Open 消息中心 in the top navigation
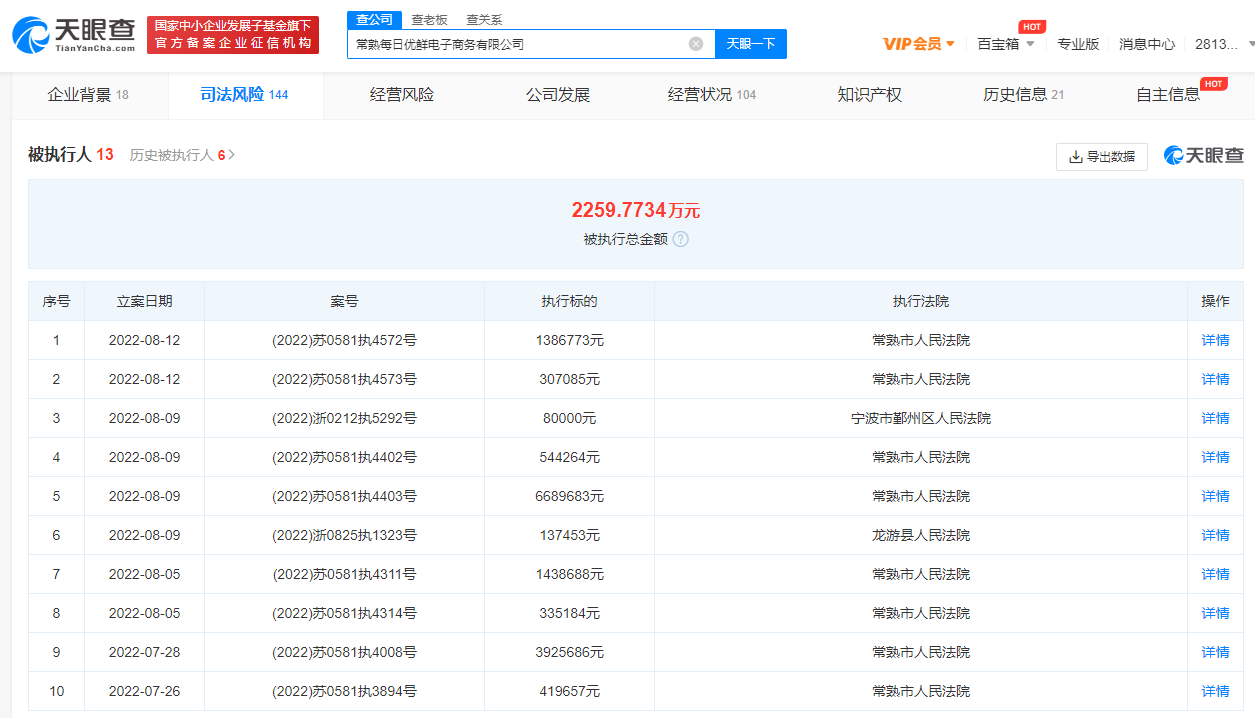1255x718 pixels. (1147, 44)
